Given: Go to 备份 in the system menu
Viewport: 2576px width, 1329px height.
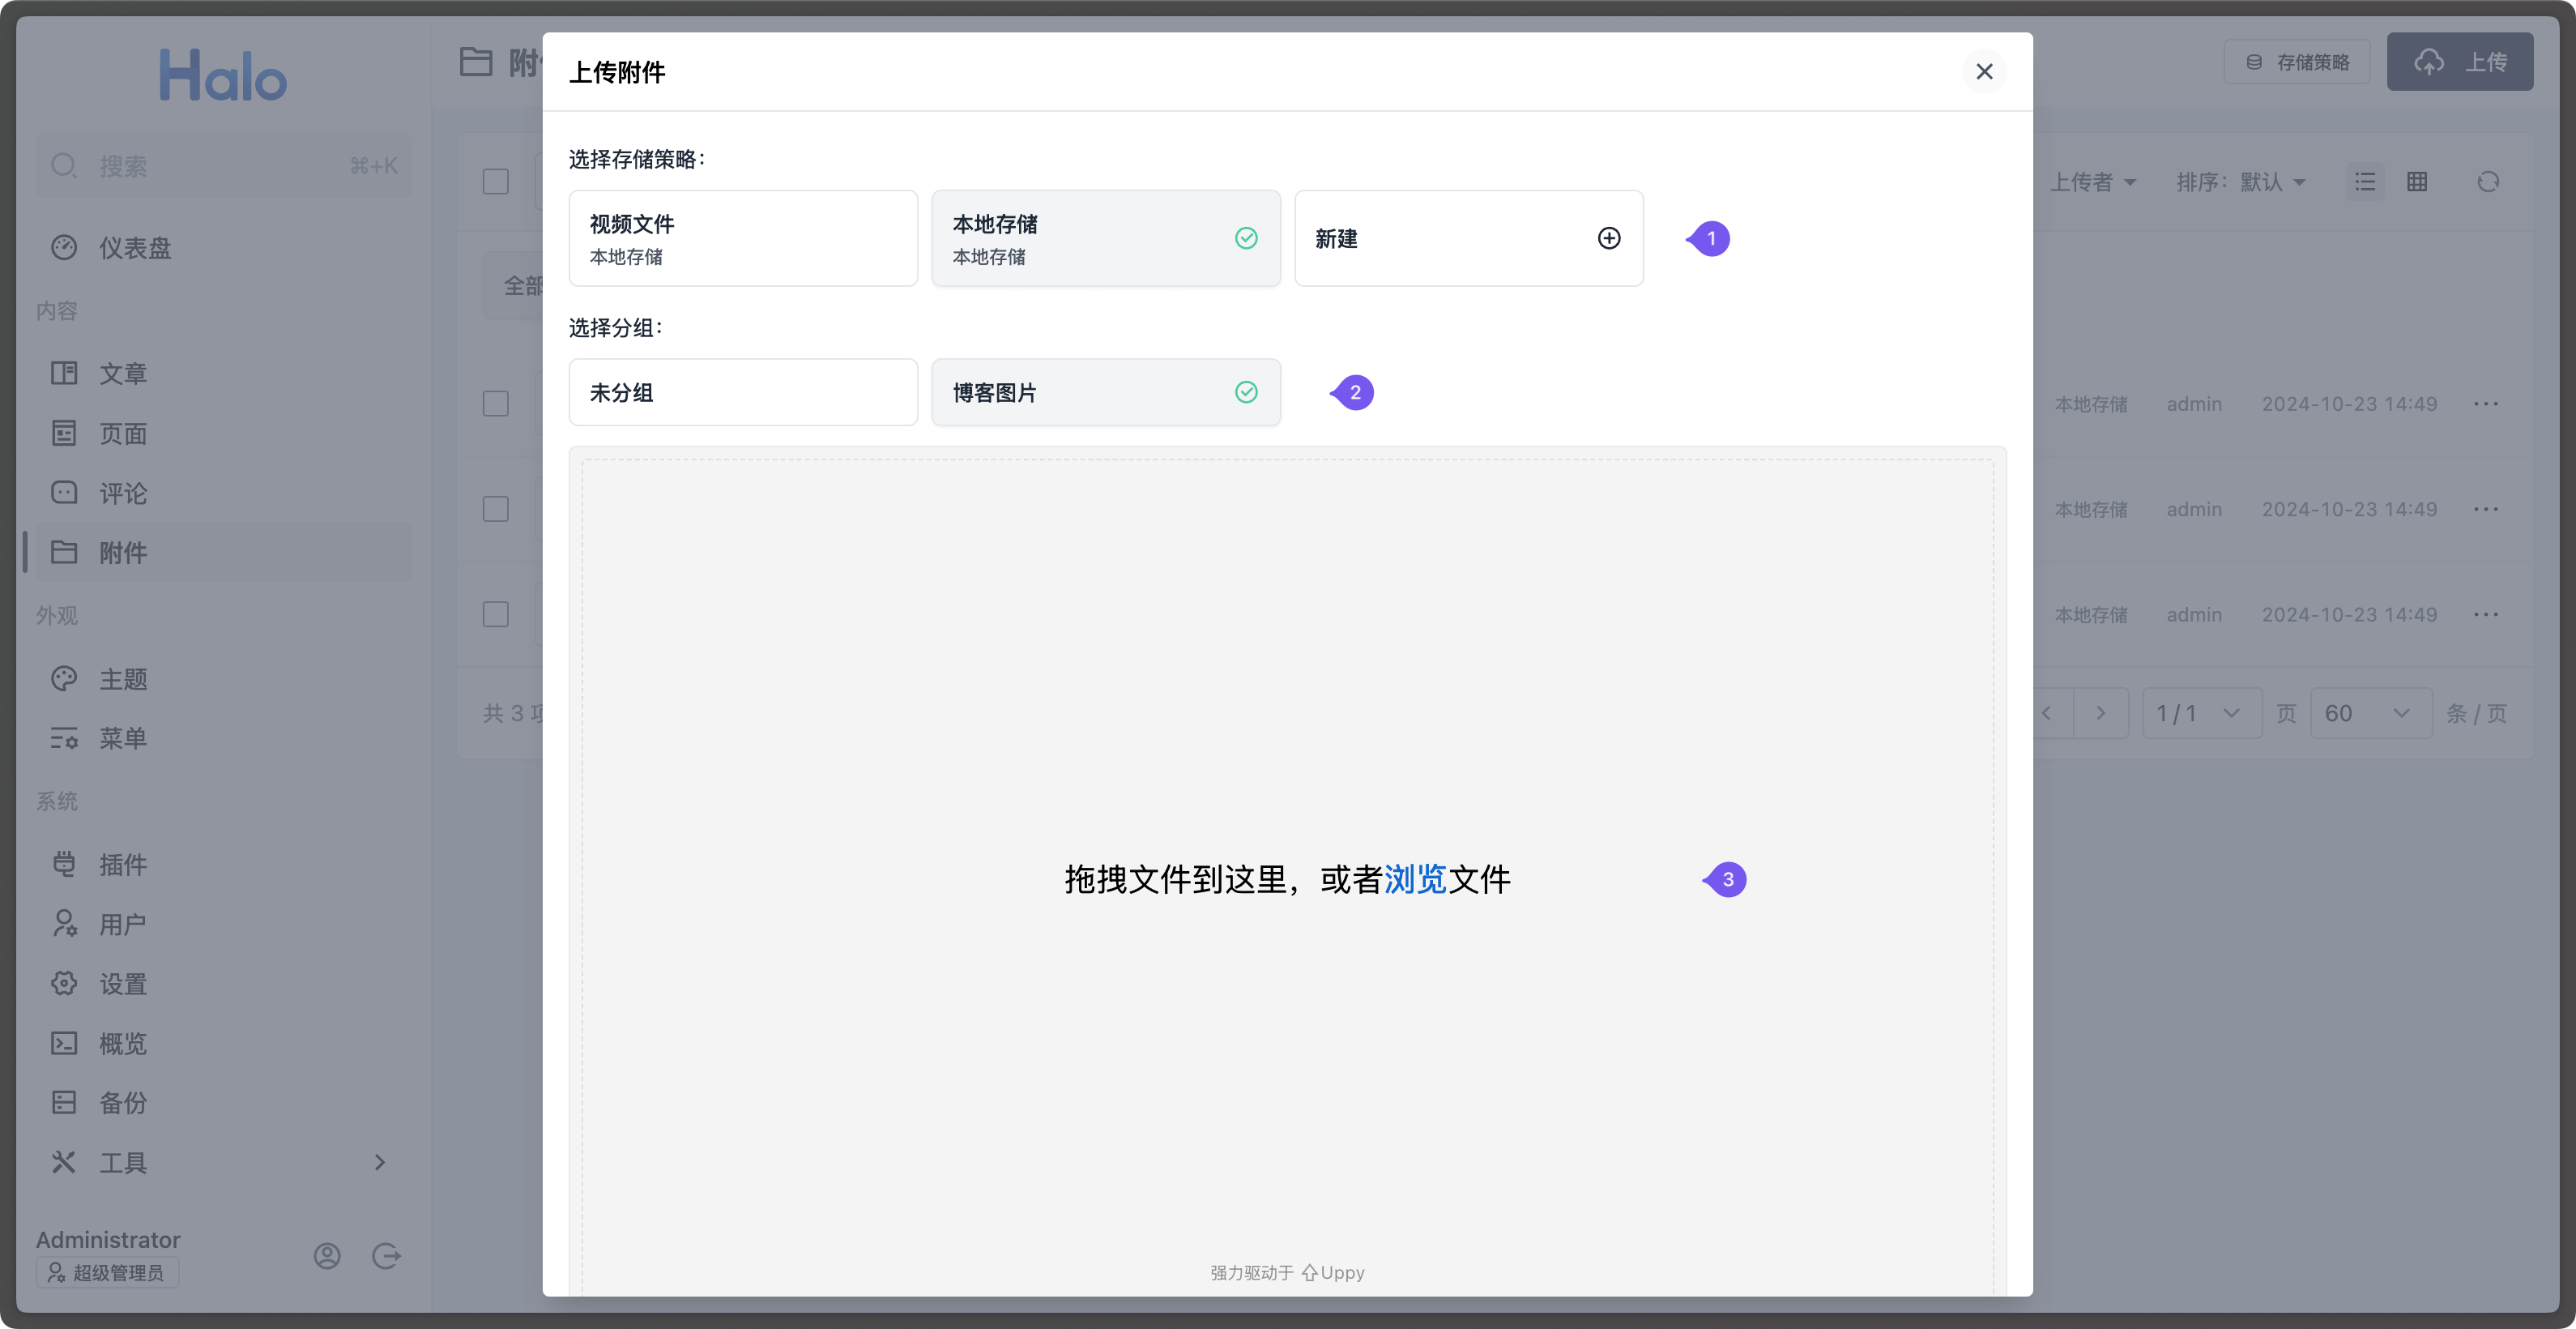Looking at the screenshot, I should 125,1102.
